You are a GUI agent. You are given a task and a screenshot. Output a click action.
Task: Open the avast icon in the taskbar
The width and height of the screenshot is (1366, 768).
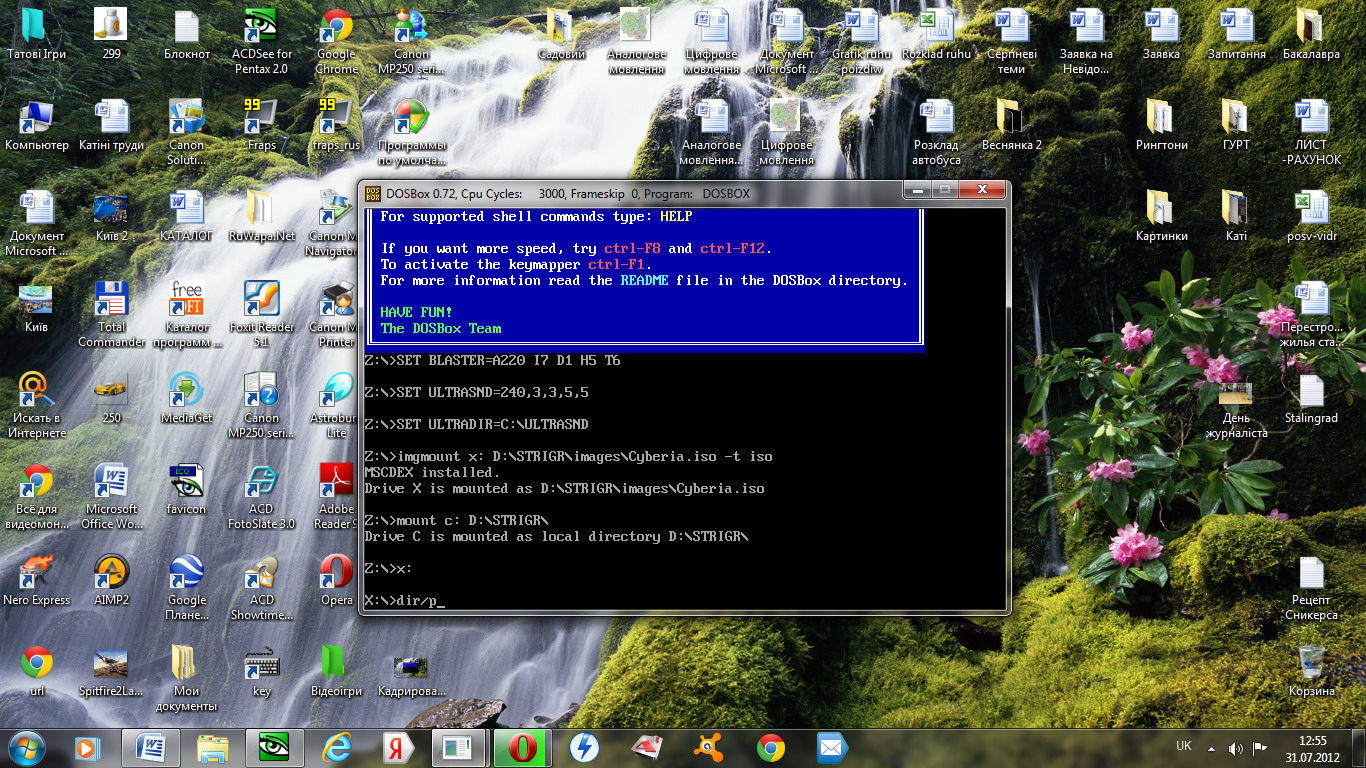tap(708, 747)
